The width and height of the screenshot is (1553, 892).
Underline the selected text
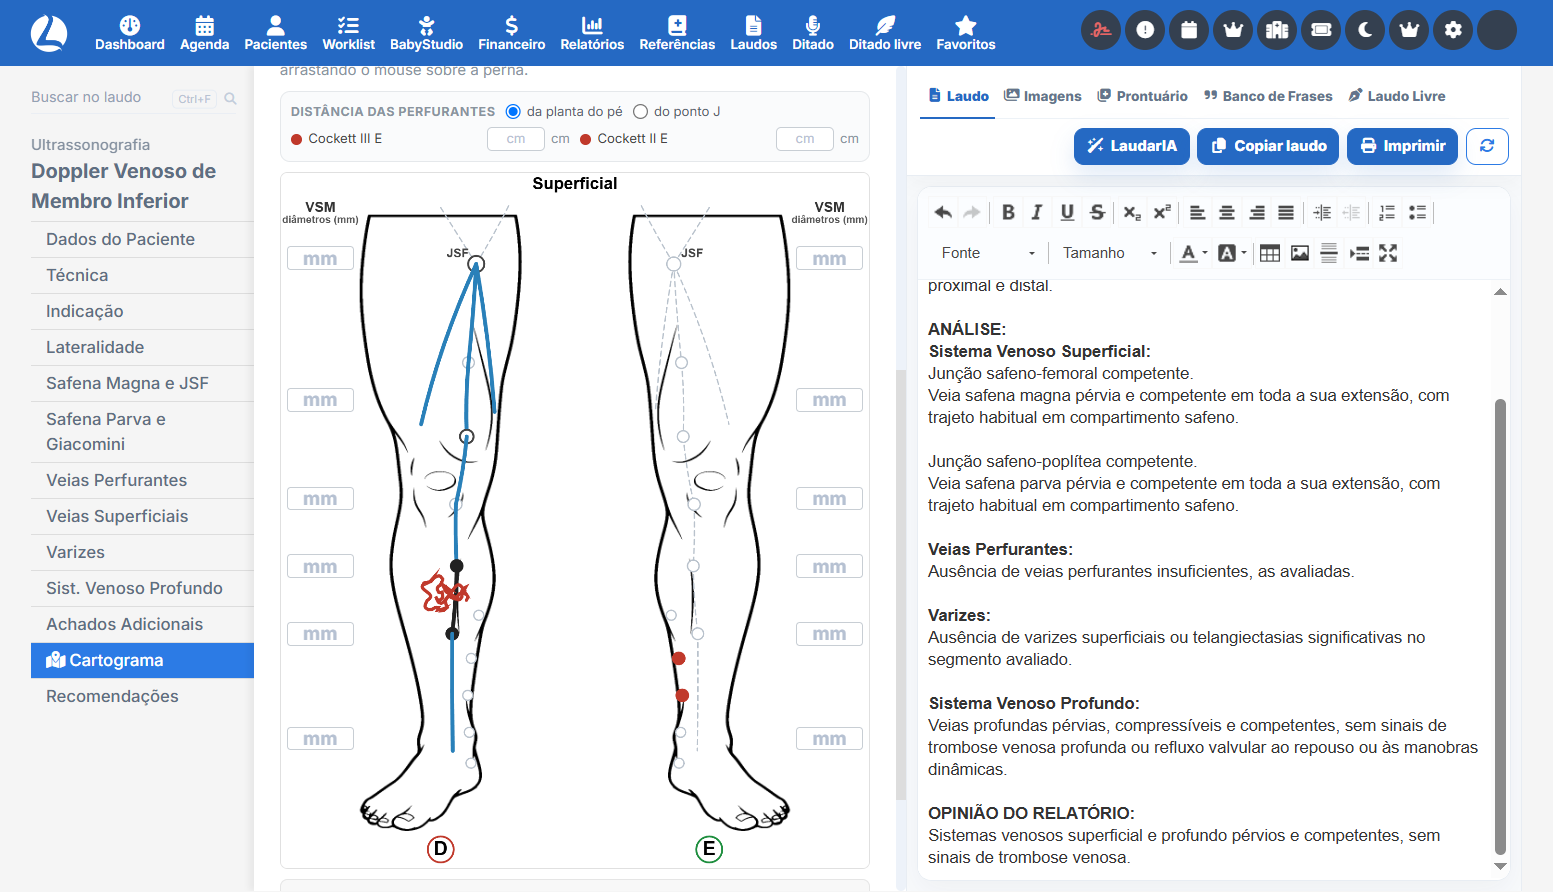(1067, 212)
